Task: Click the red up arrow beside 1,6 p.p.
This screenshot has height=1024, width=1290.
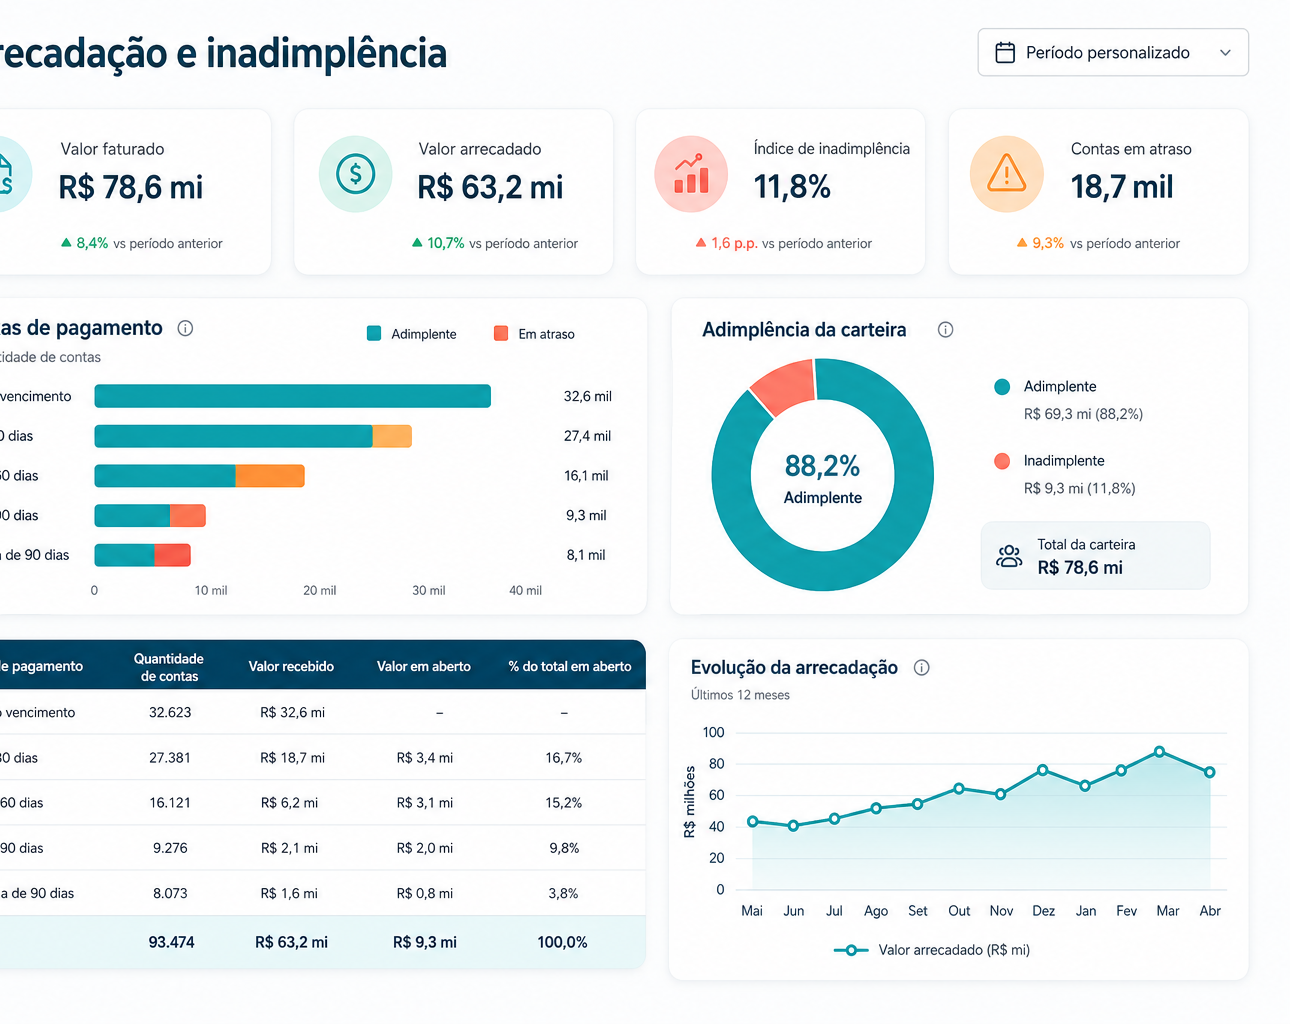Action: coord(701,243)
